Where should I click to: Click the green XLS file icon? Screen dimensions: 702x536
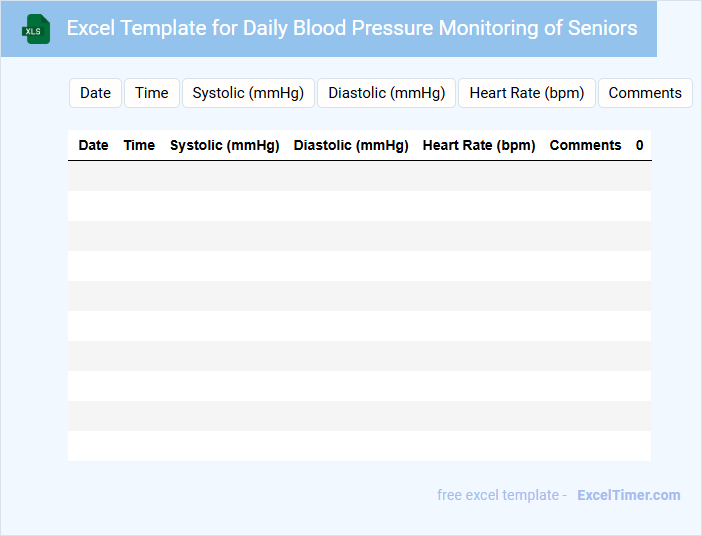37,29
